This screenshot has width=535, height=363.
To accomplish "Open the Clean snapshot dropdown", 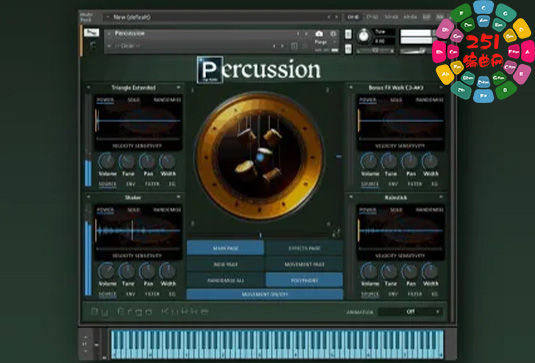I will 109,46.
